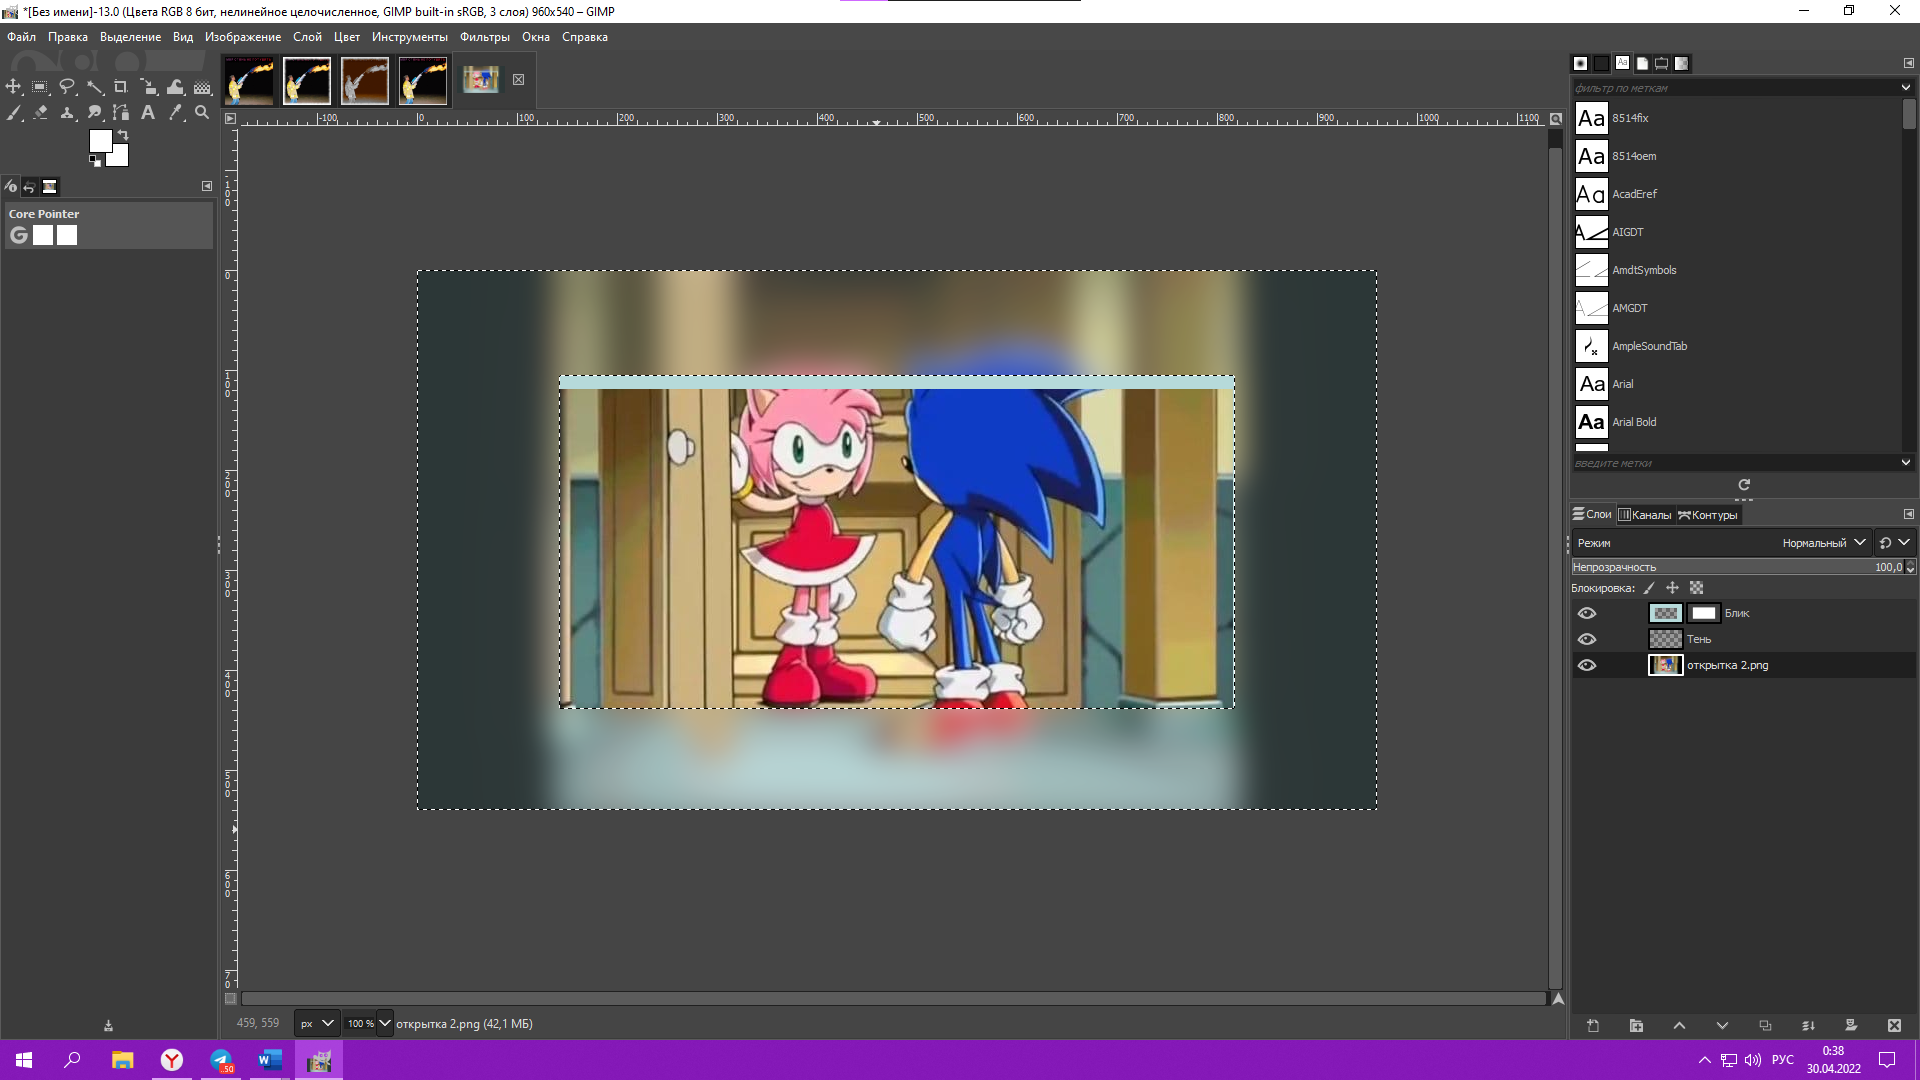The height and width of the screenshot is (1080, 1920).
Task: Select the Bucket Fill tool
Action: (202, 87)
